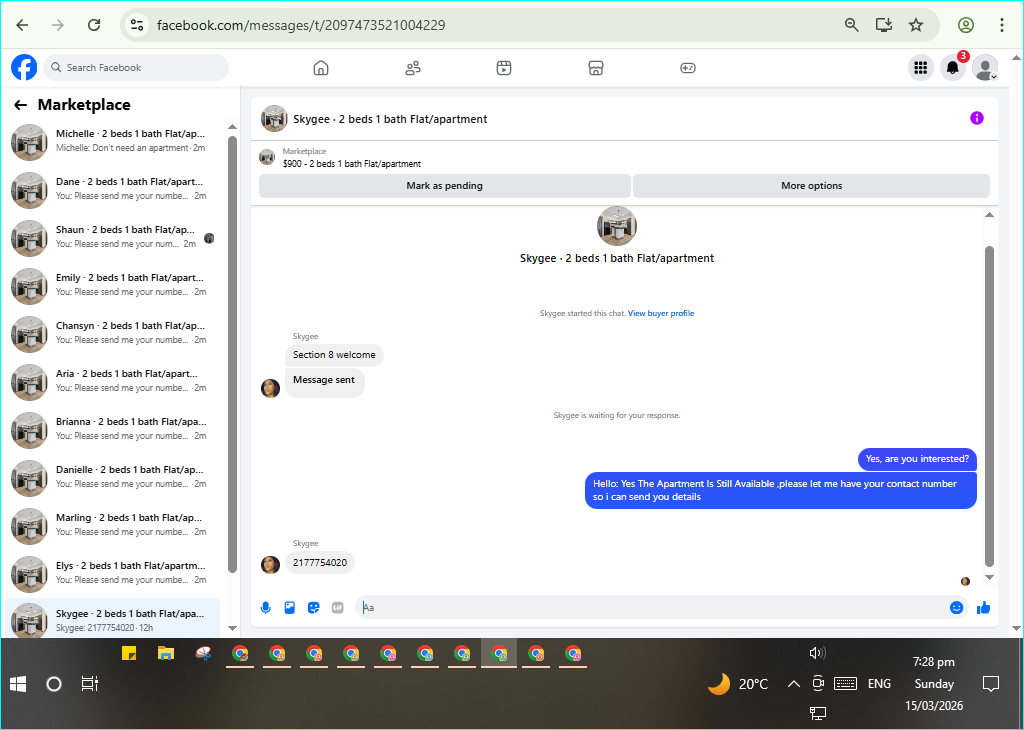Click chat scrollbar down arrow
Image resolution: width=1024 pixels, height=730 pixels.
point(989,577)
